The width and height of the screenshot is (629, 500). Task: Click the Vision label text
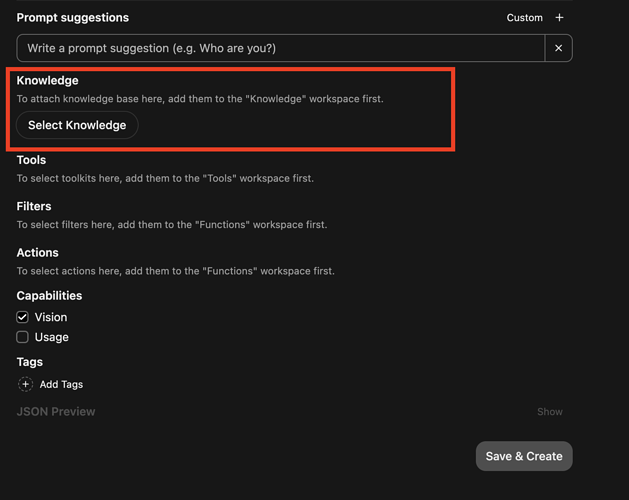[x=51, y=317]
